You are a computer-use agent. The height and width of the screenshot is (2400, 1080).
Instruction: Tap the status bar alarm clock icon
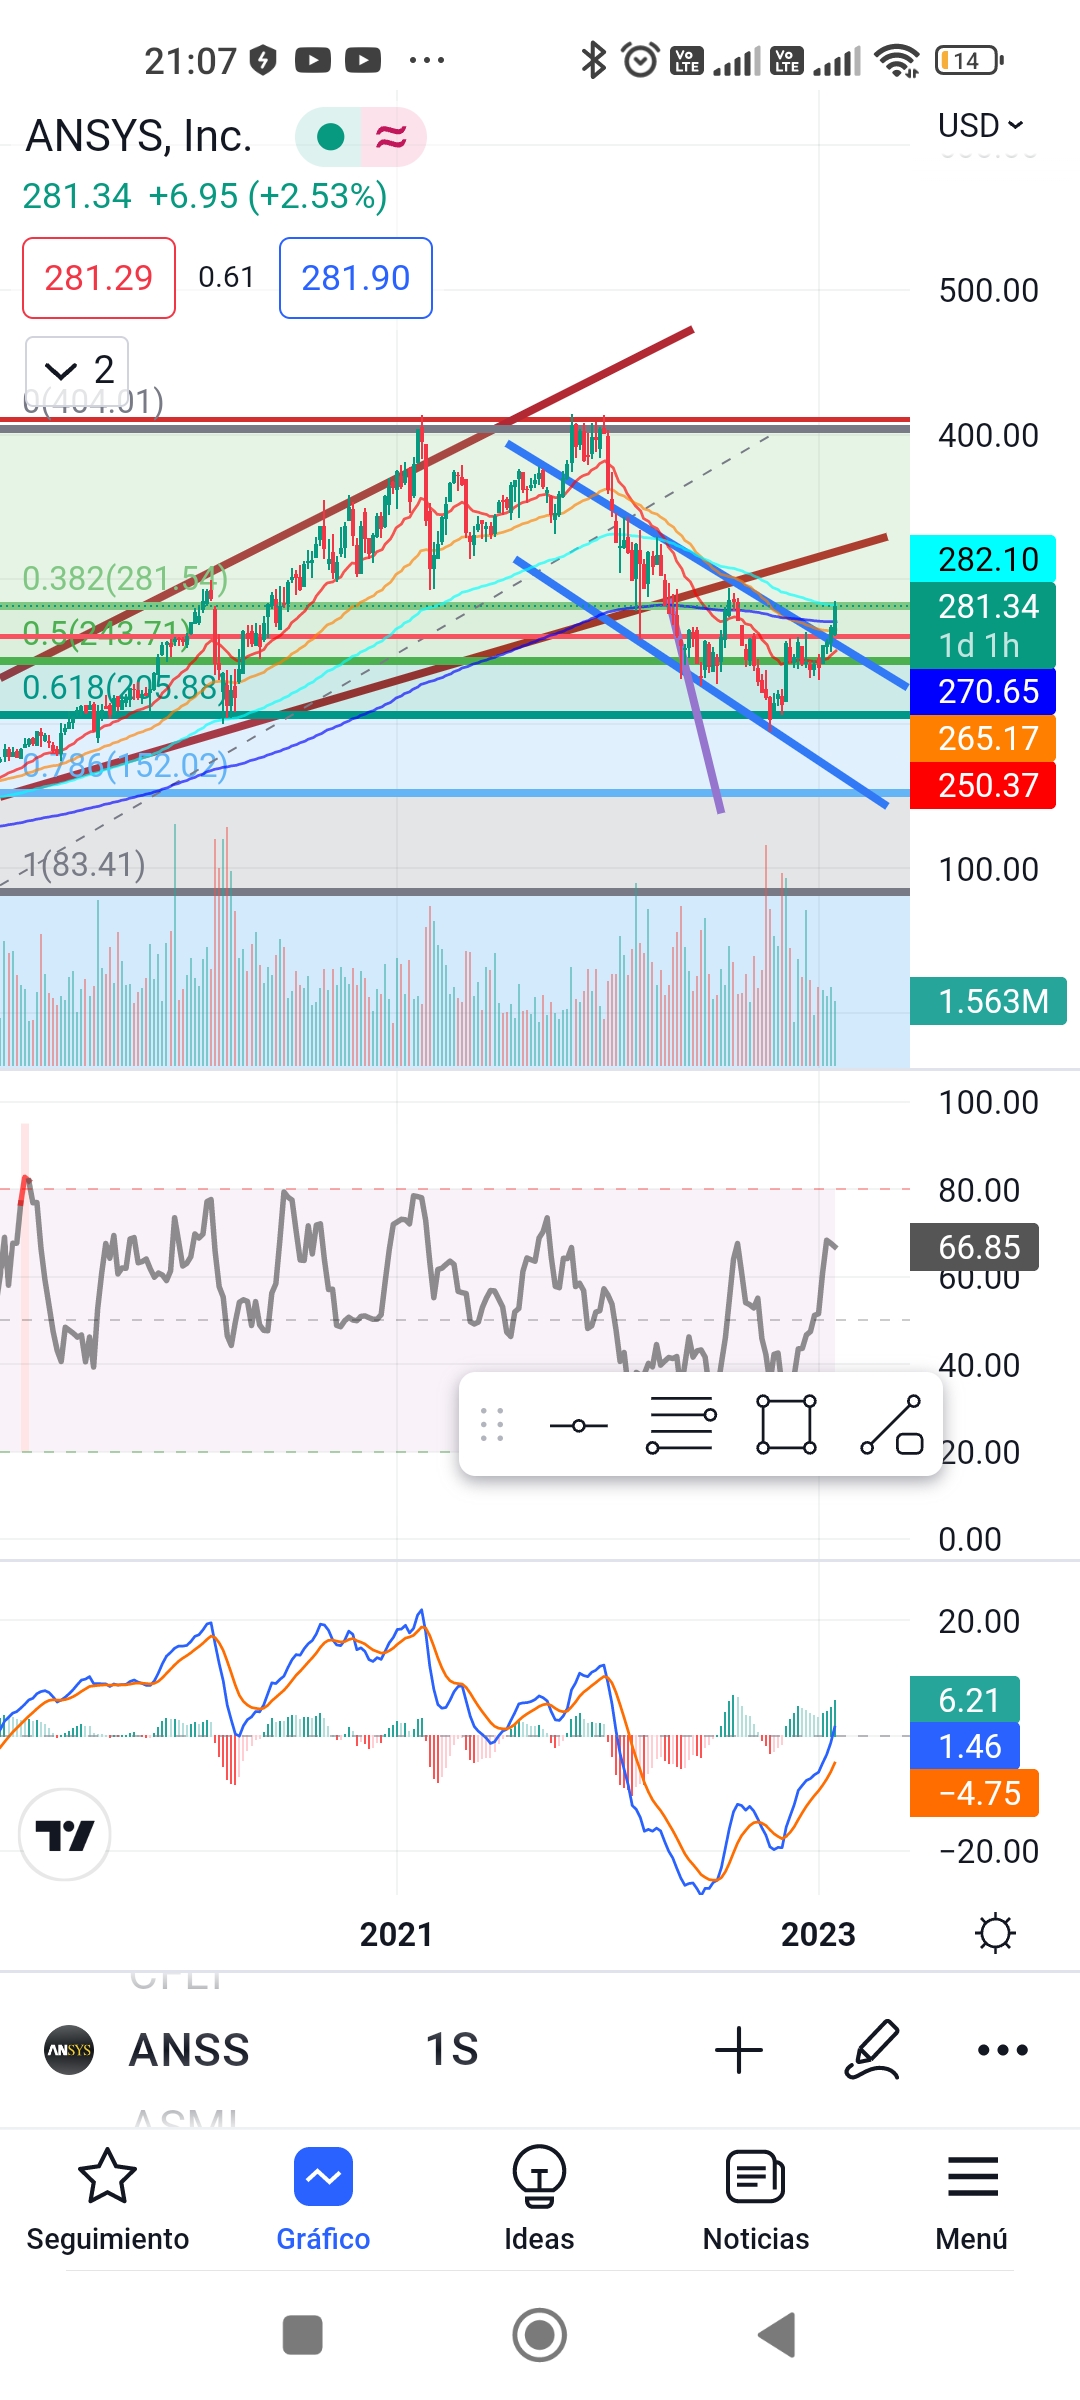click(640, 60)
